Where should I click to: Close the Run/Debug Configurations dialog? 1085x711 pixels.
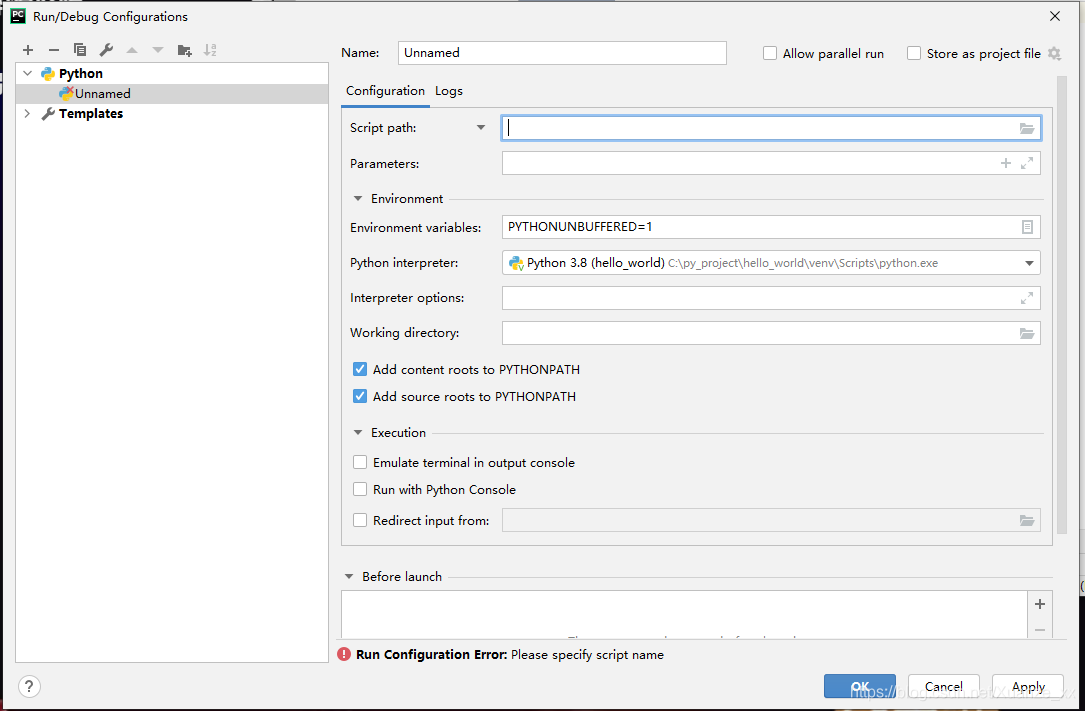[1055, 16]
